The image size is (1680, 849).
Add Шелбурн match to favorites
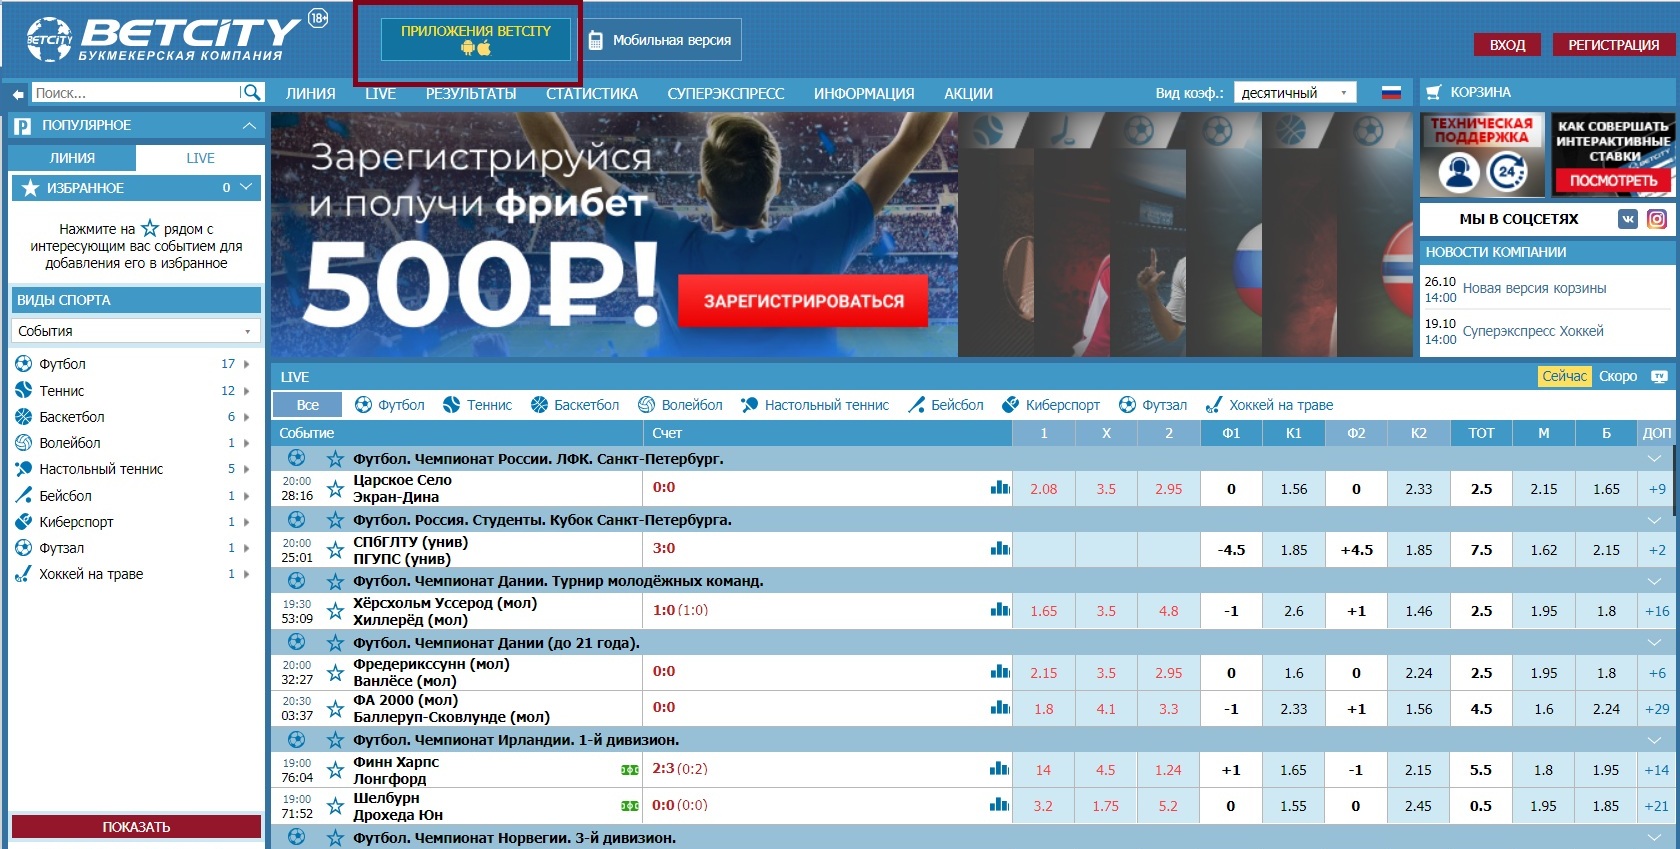coord(336,806)
